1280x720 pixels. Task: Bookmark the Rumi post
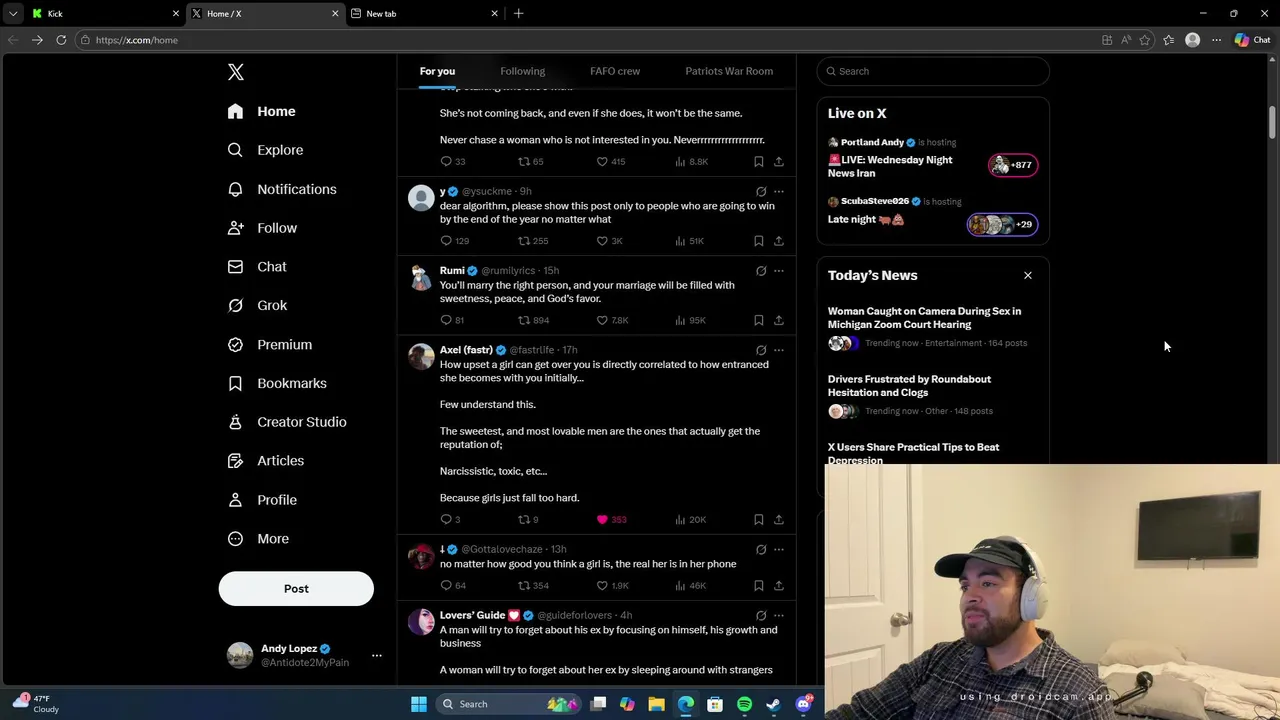(x=759, y=320)
